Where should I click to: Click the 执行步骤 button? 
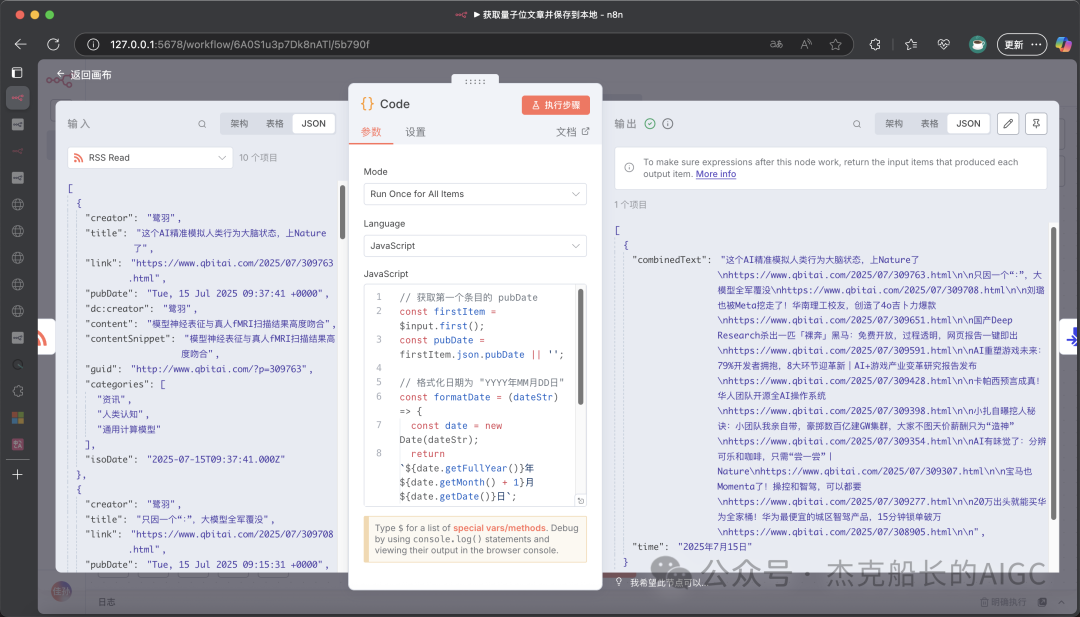coord(556,105)
